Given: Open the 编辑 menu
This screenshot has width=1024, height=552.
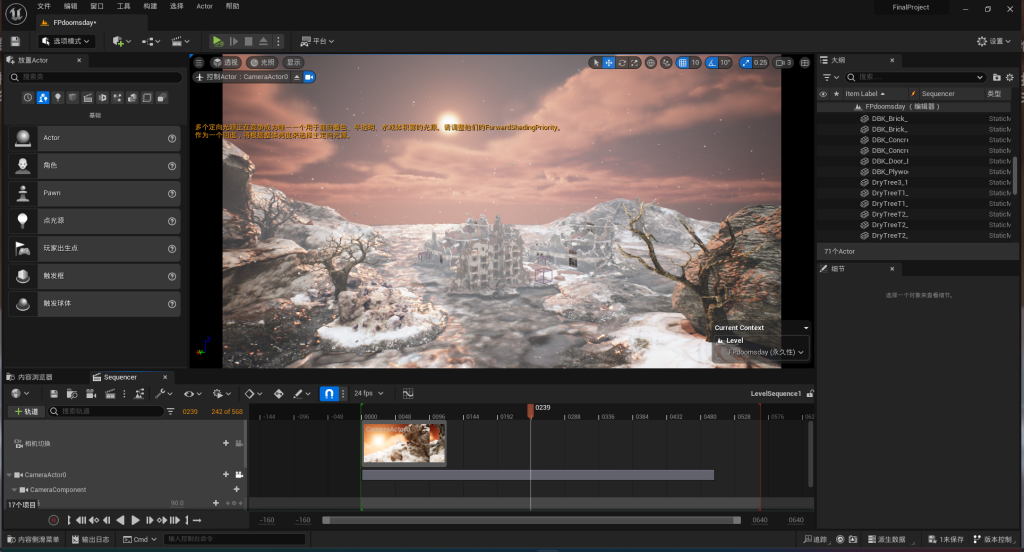Looking at the screenshot, I should click(71, 6).
